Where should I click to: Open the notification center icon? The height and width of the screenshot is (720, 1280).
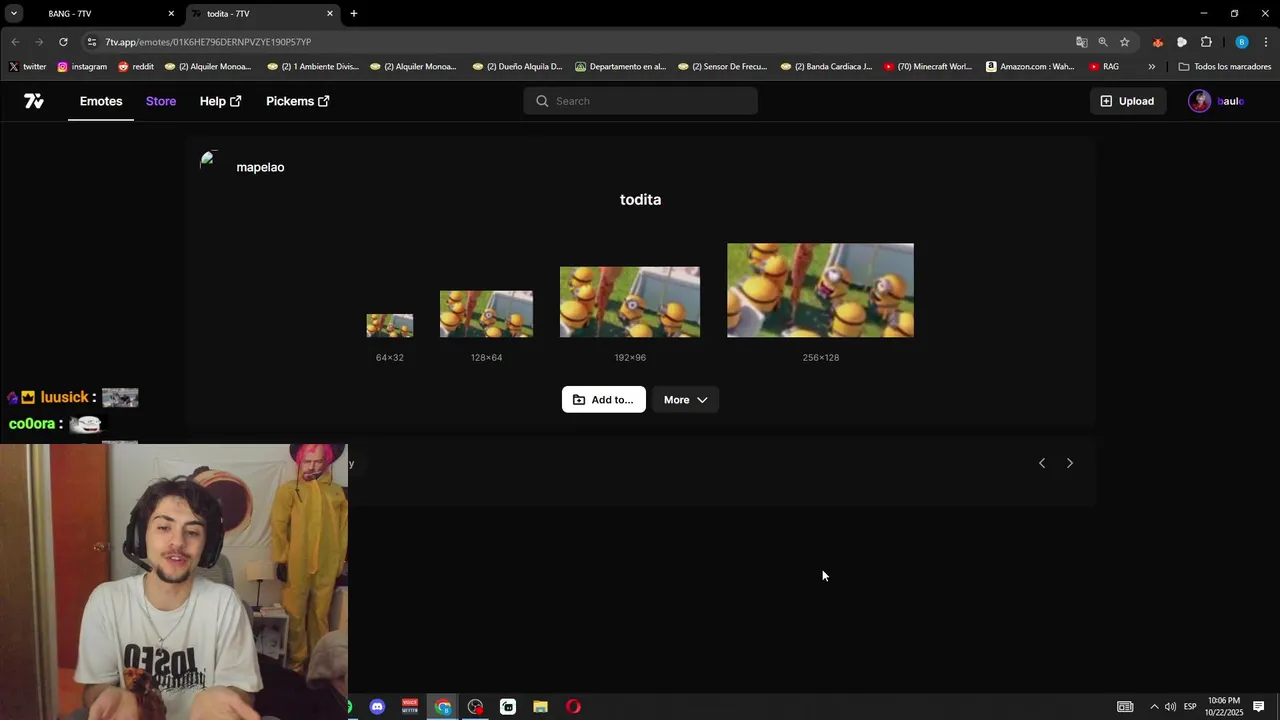coord(1259,707)
